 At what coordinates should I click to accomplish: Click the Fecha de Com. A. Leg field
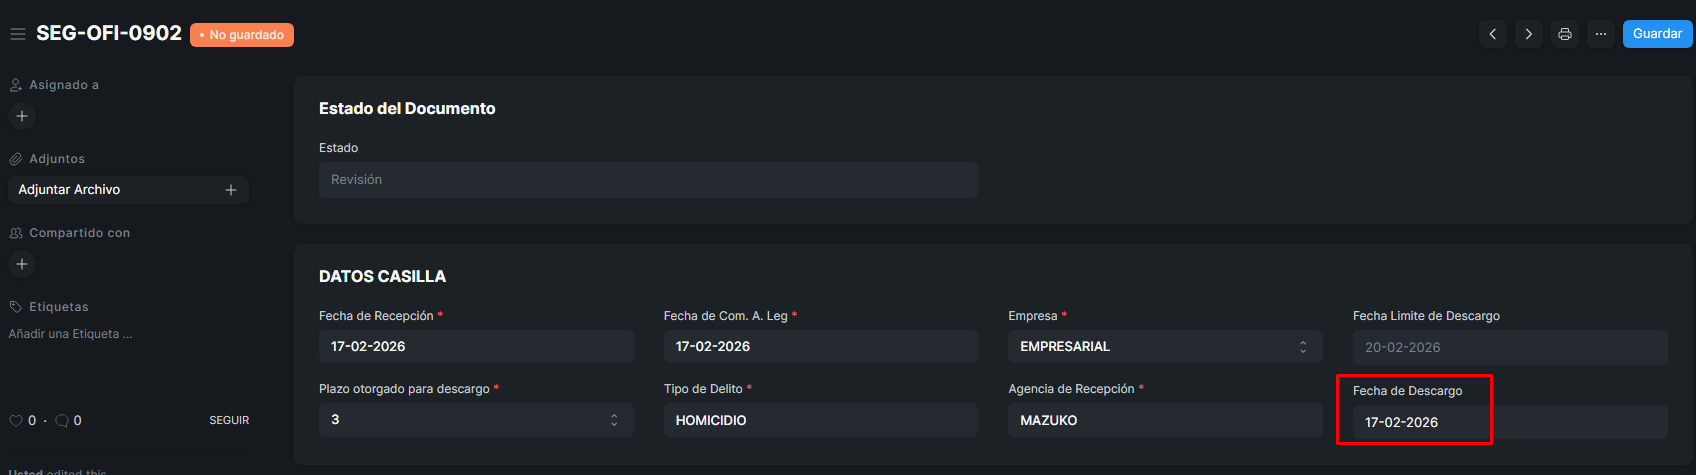820,347
